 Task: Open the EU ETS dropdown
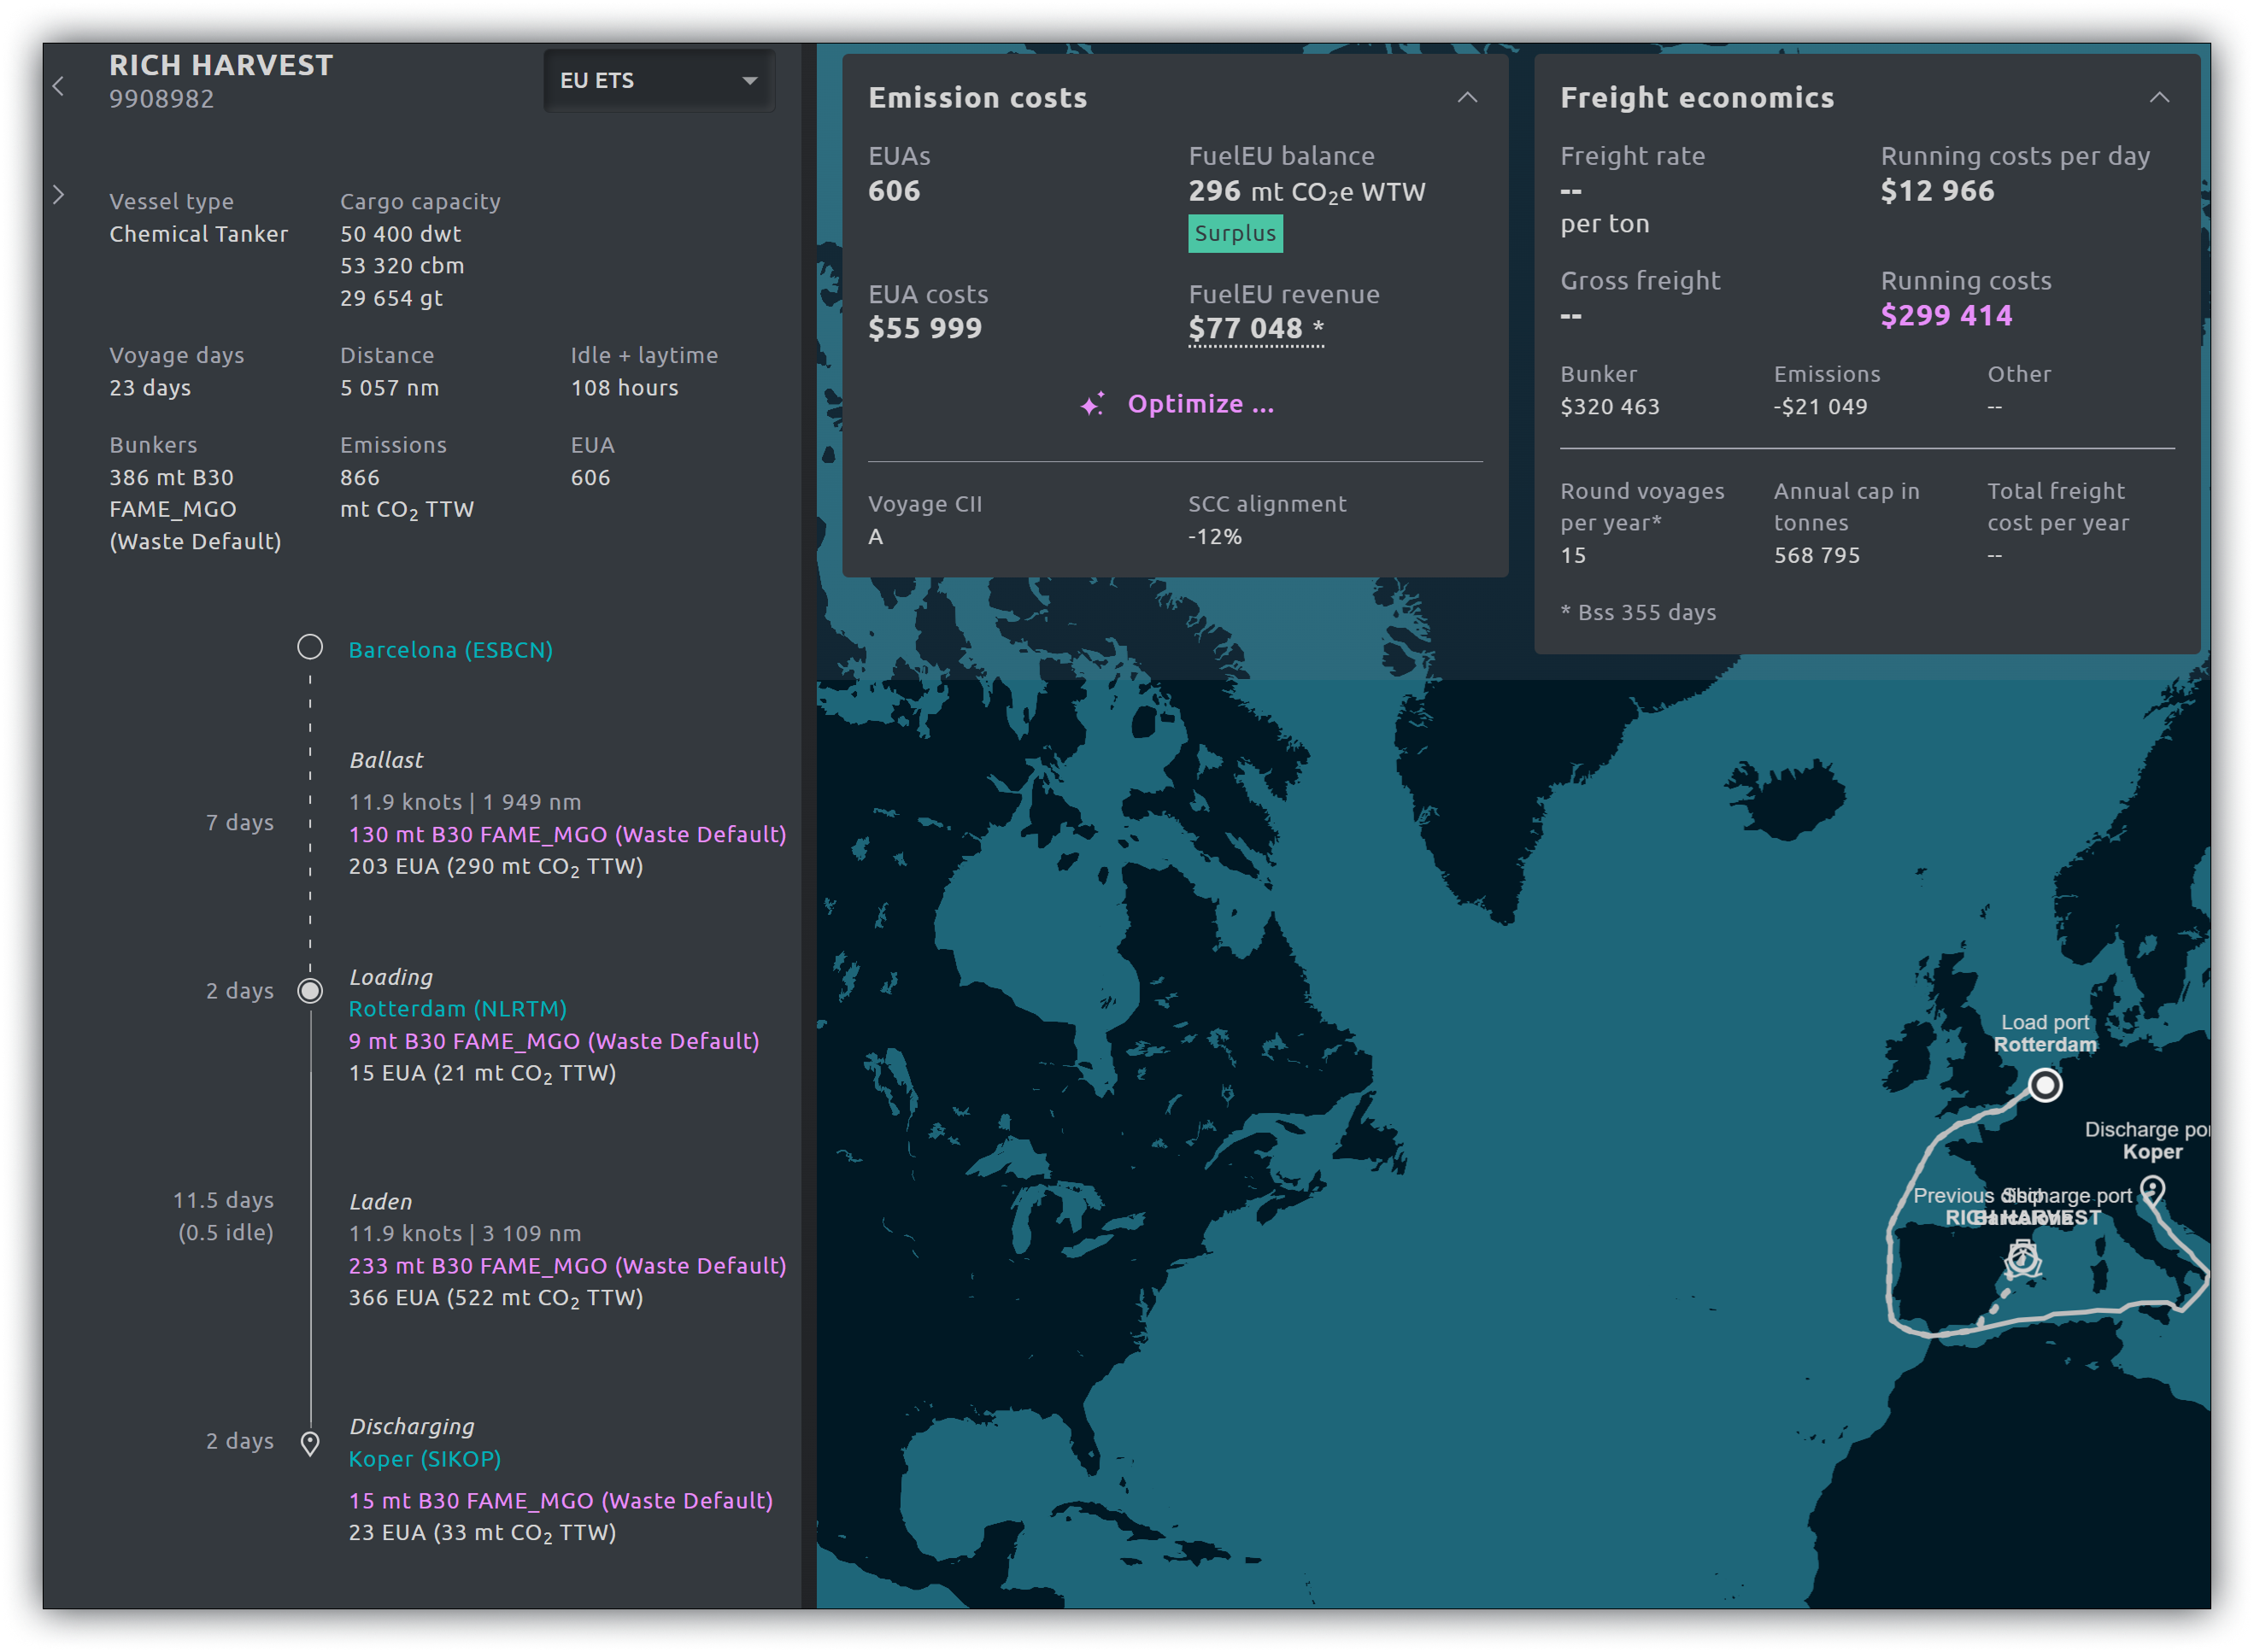click(x=658, y=80)
